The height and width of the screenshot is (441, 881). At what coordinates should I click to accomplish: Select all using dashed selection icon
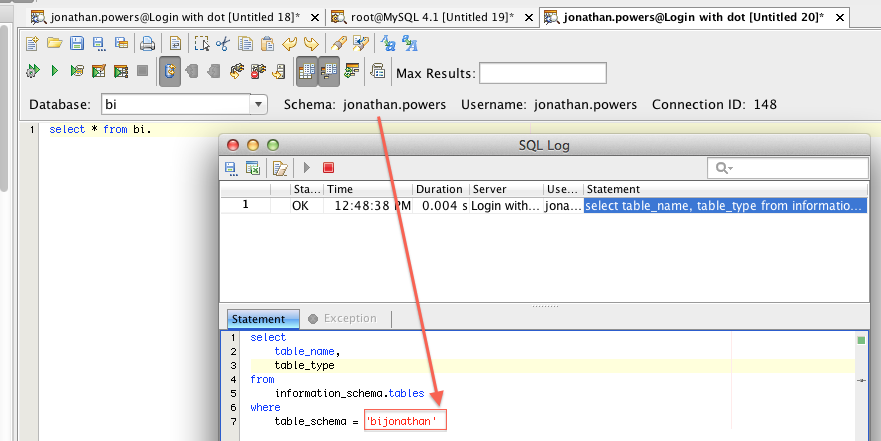pyautogui.click(x=202, y=43)
